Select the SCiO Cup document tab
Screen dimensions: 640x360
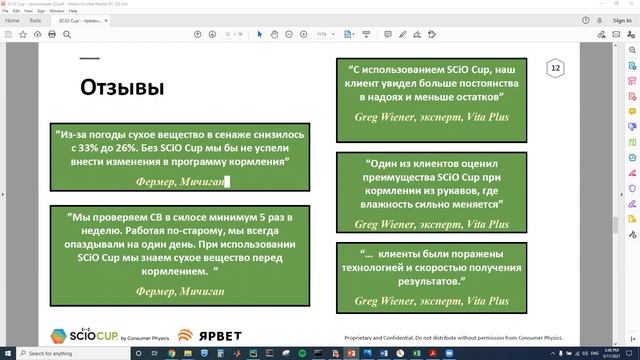[x=79, y=20]
